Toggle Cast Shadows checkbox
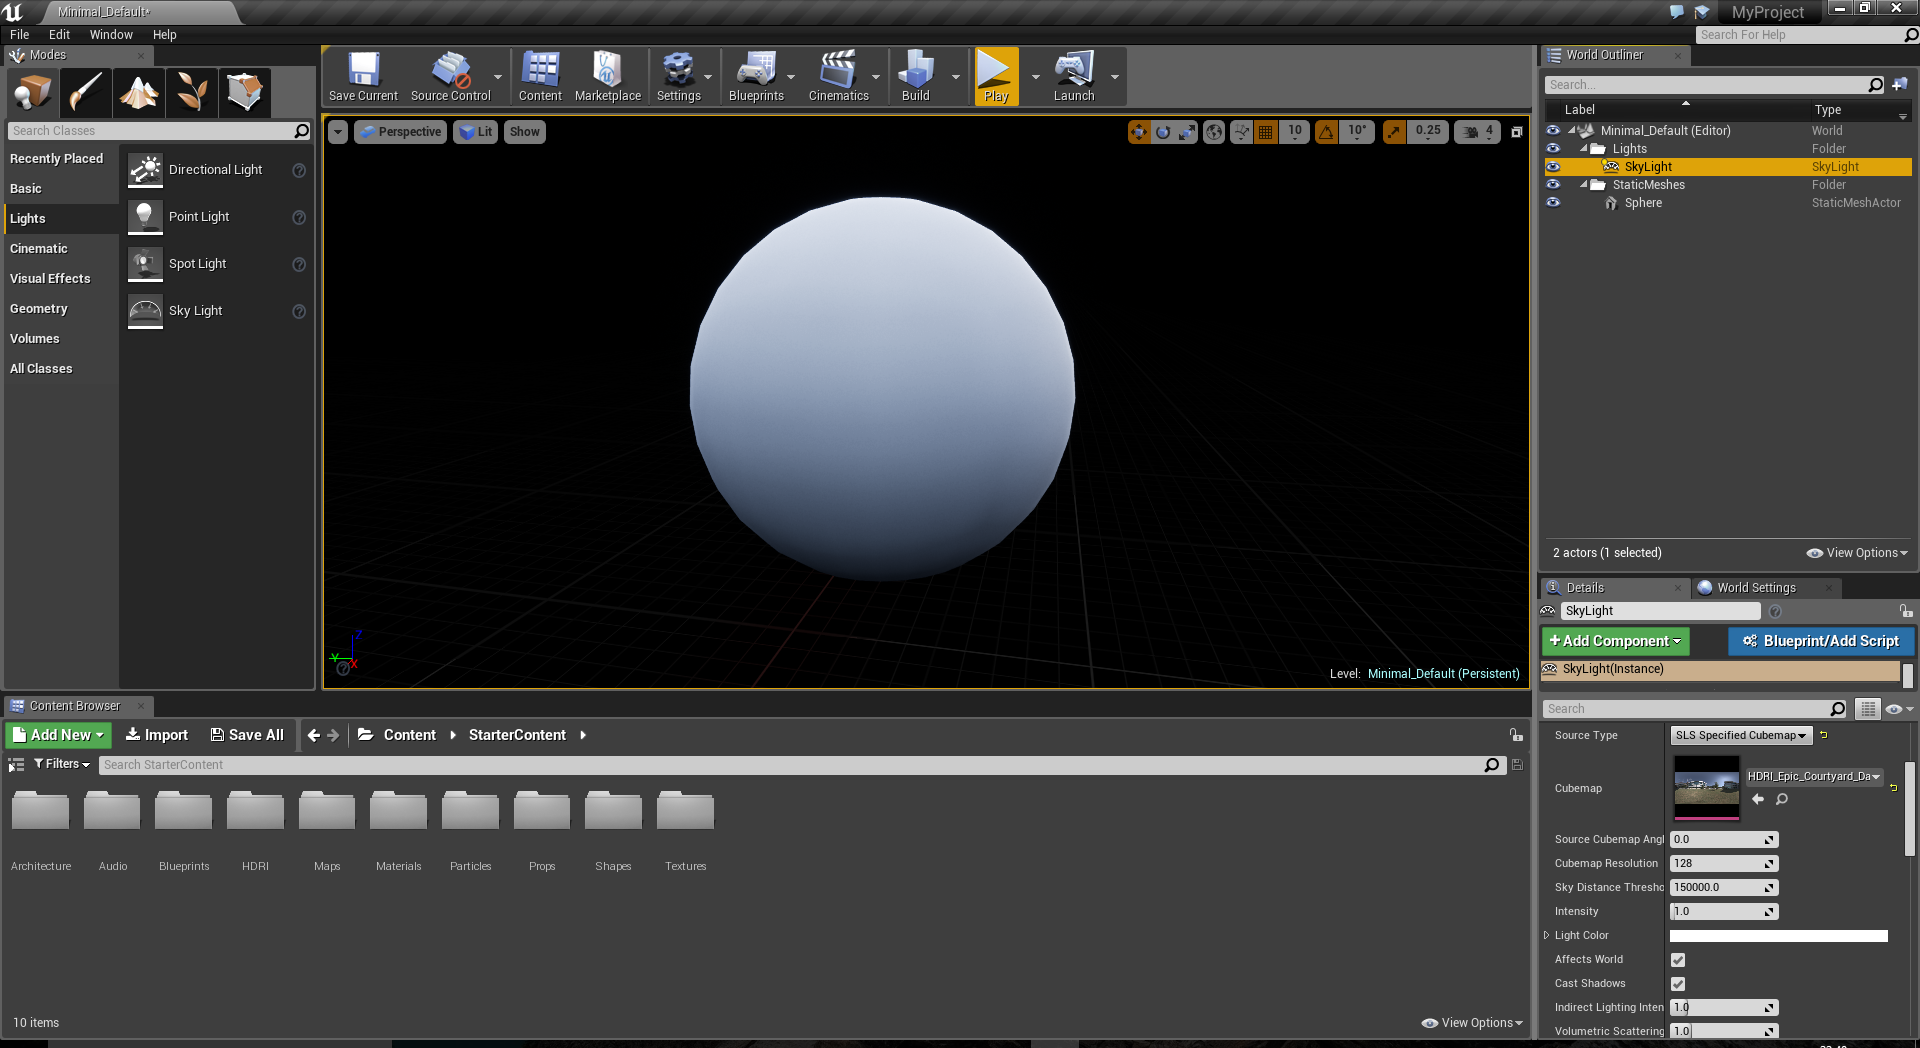Screen dimensions: 1920x1048 click(x=1678, y=984)
